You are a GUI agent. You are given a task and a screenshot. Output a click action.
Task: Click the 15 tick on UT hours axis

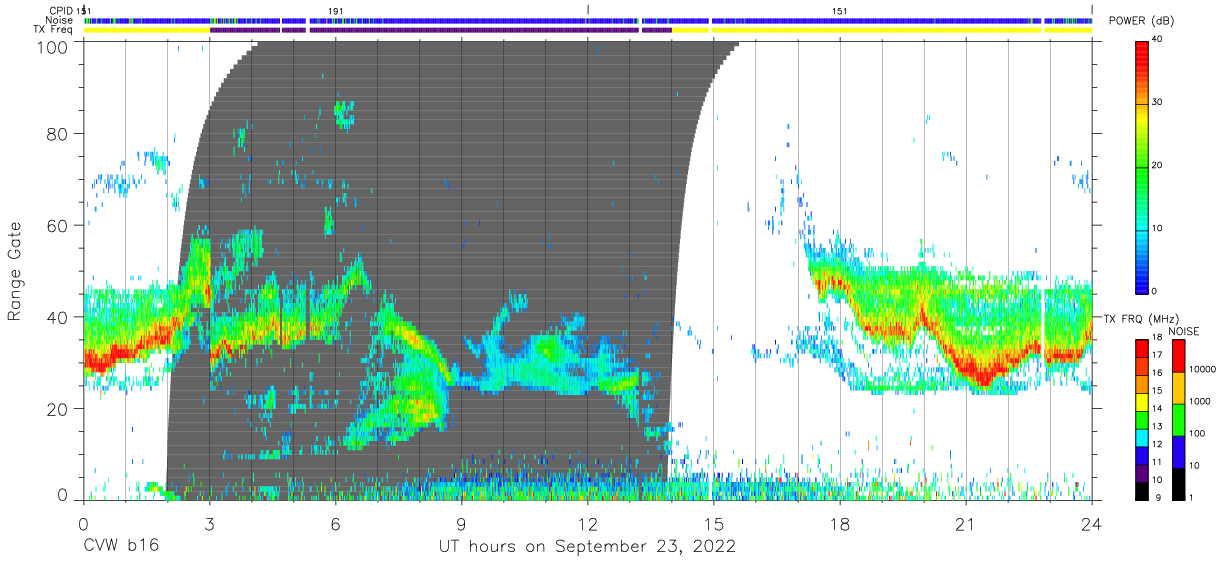713,522
